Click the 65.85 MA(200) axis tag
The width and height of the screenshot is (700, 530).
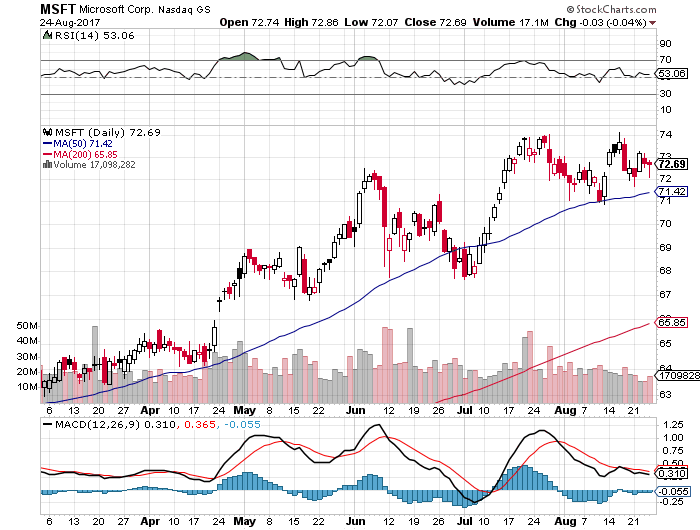672,322
